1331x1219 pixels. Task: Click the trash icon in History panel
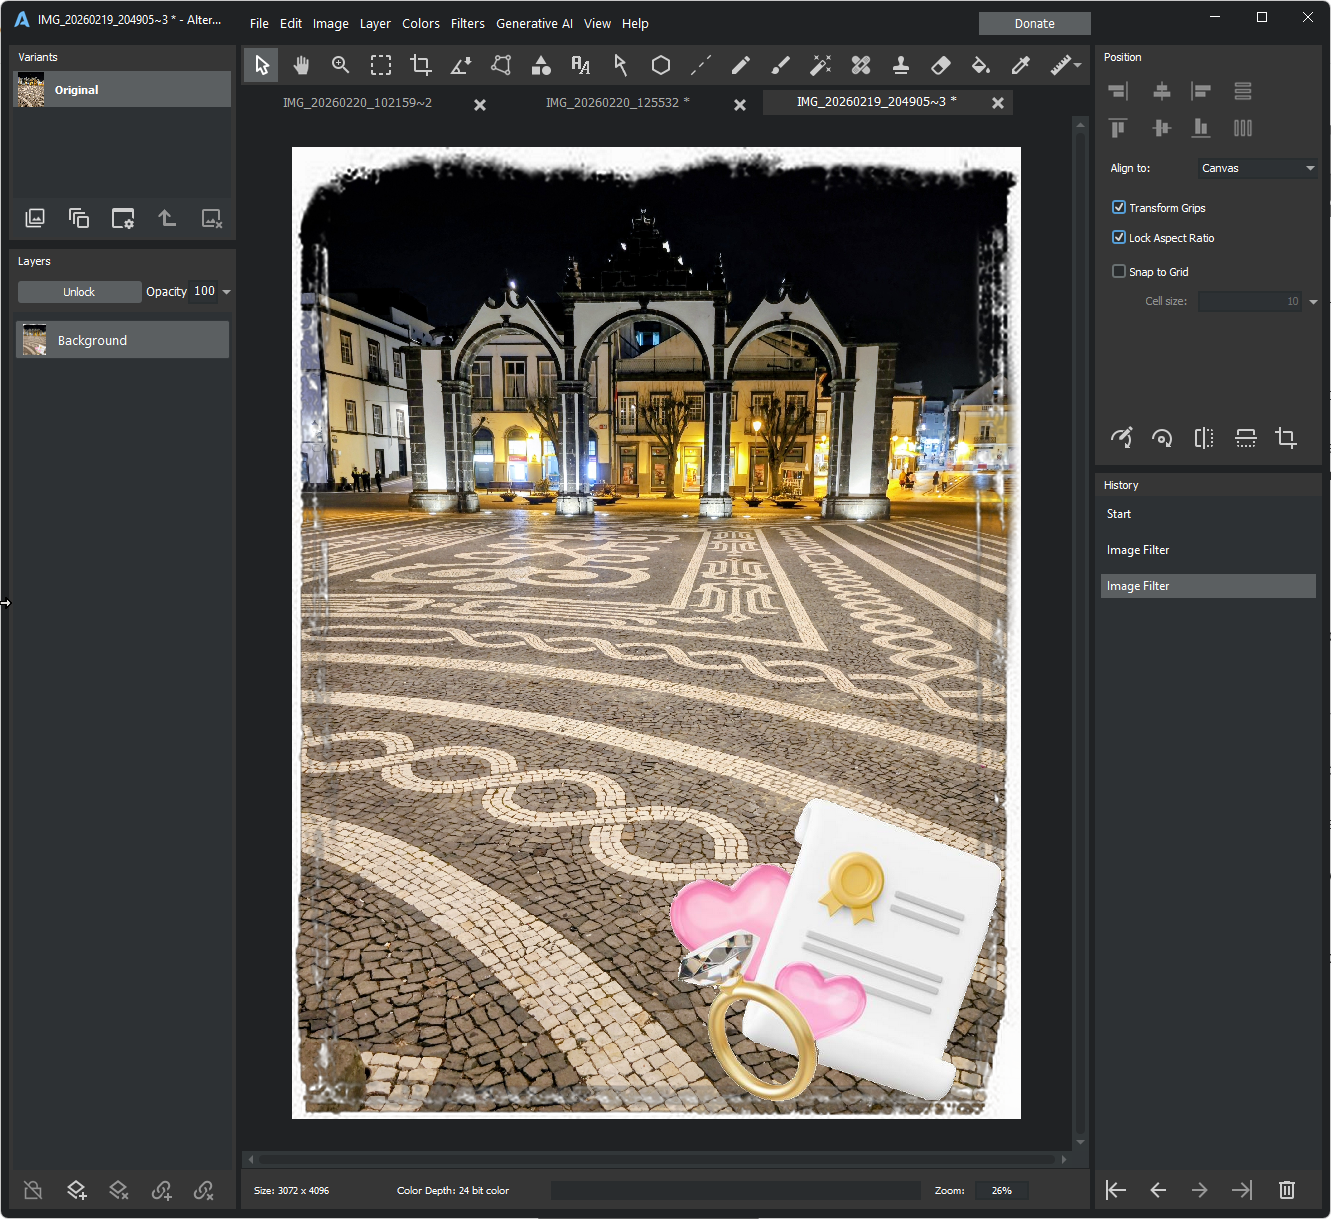coord(1287,1189)
